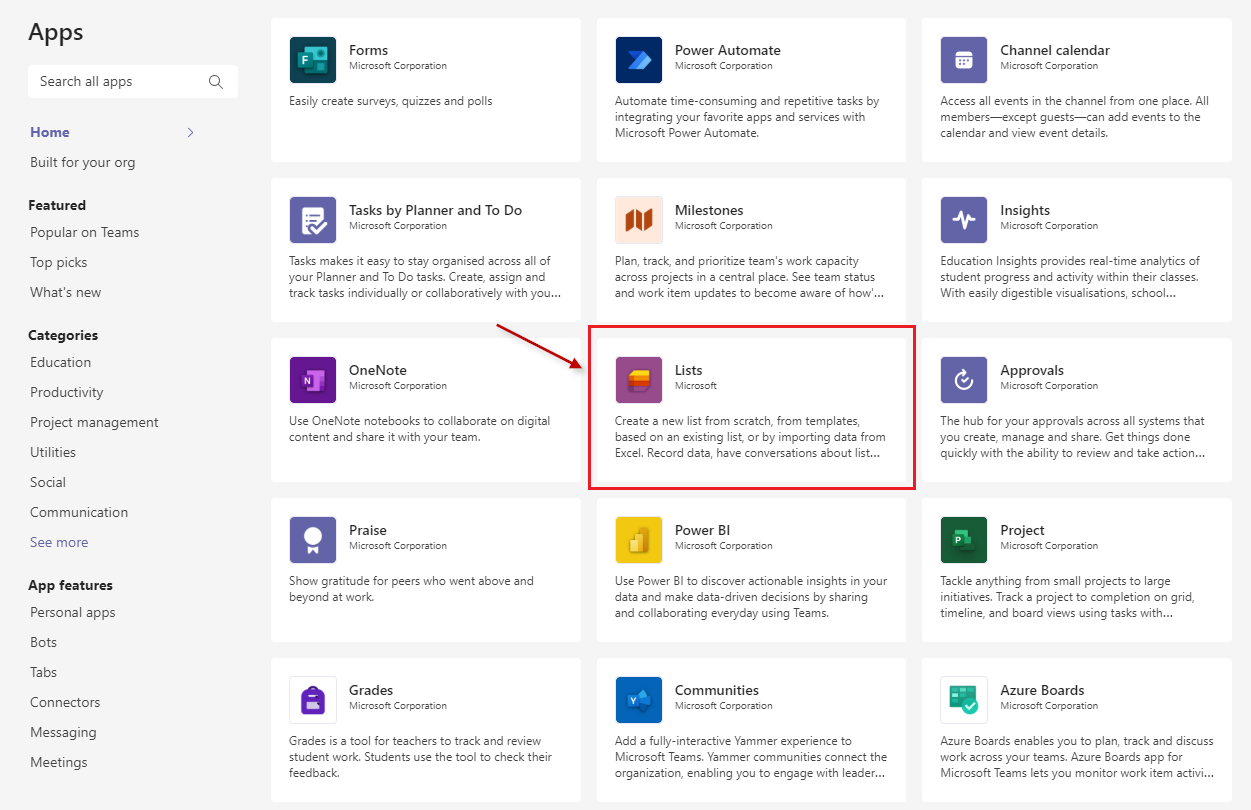Focus the Search all apps field
1251x810 pixels.
pyautogui.click(x=133, y=82)
